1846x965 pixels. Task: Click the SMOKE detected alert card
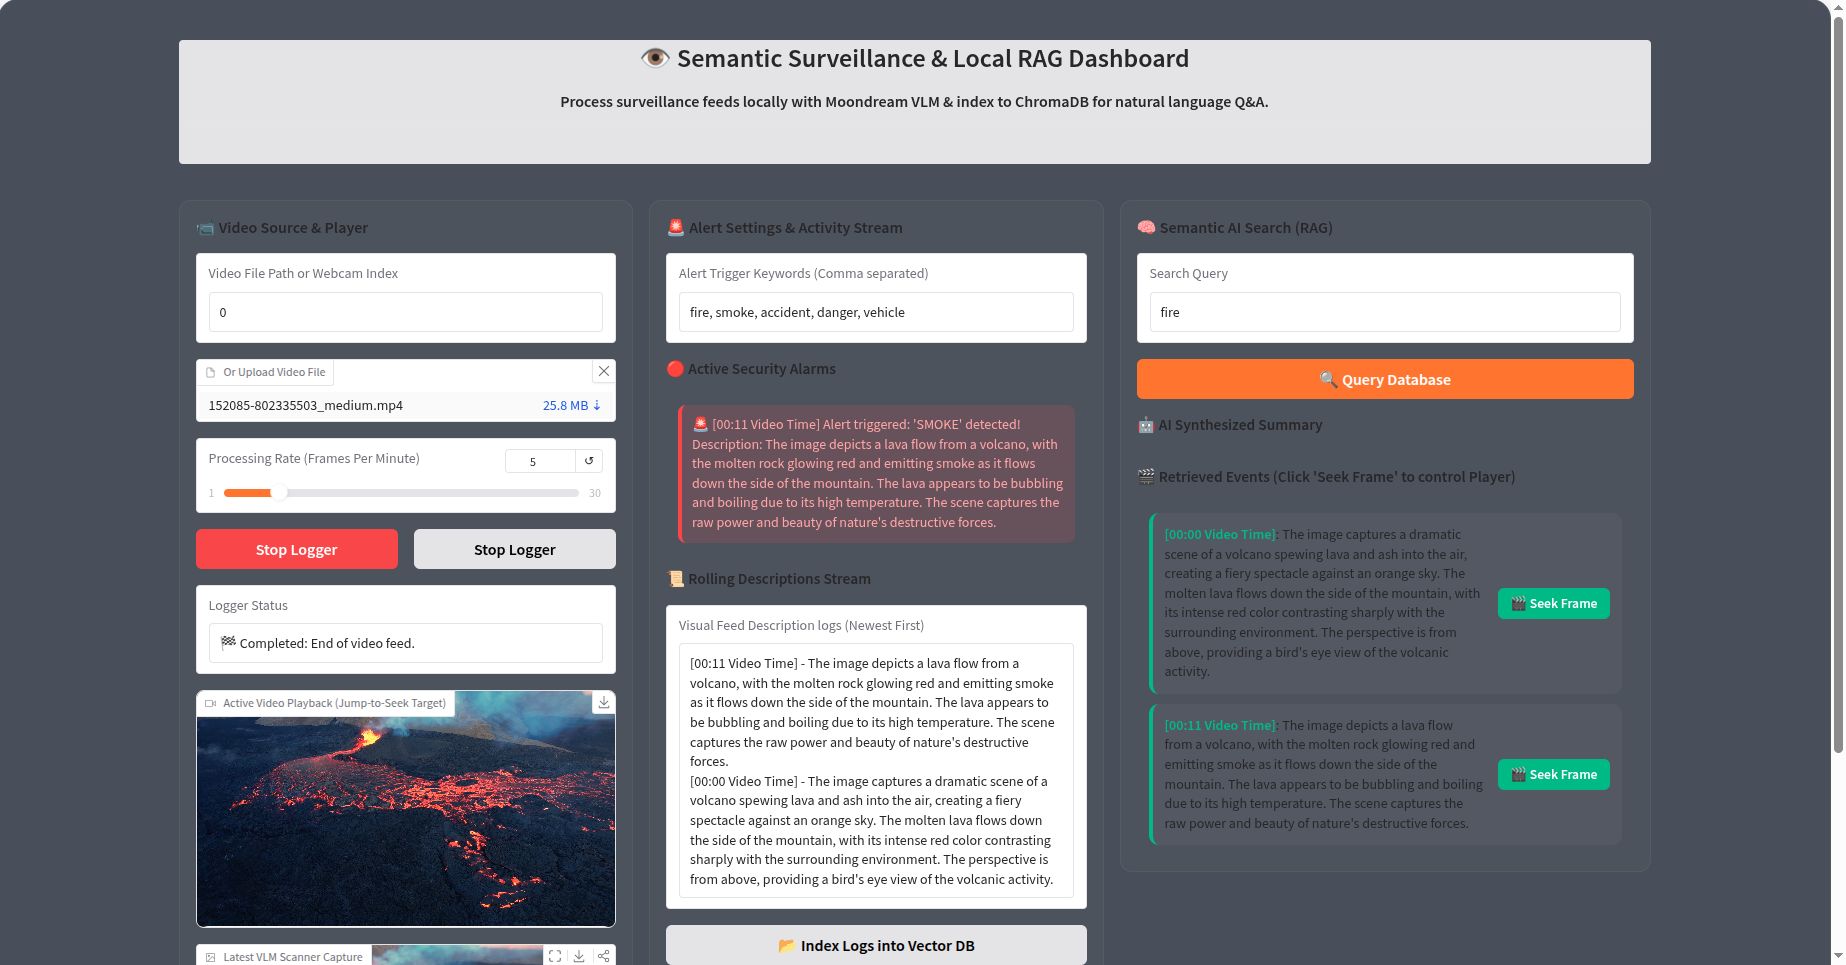[876, 473]
